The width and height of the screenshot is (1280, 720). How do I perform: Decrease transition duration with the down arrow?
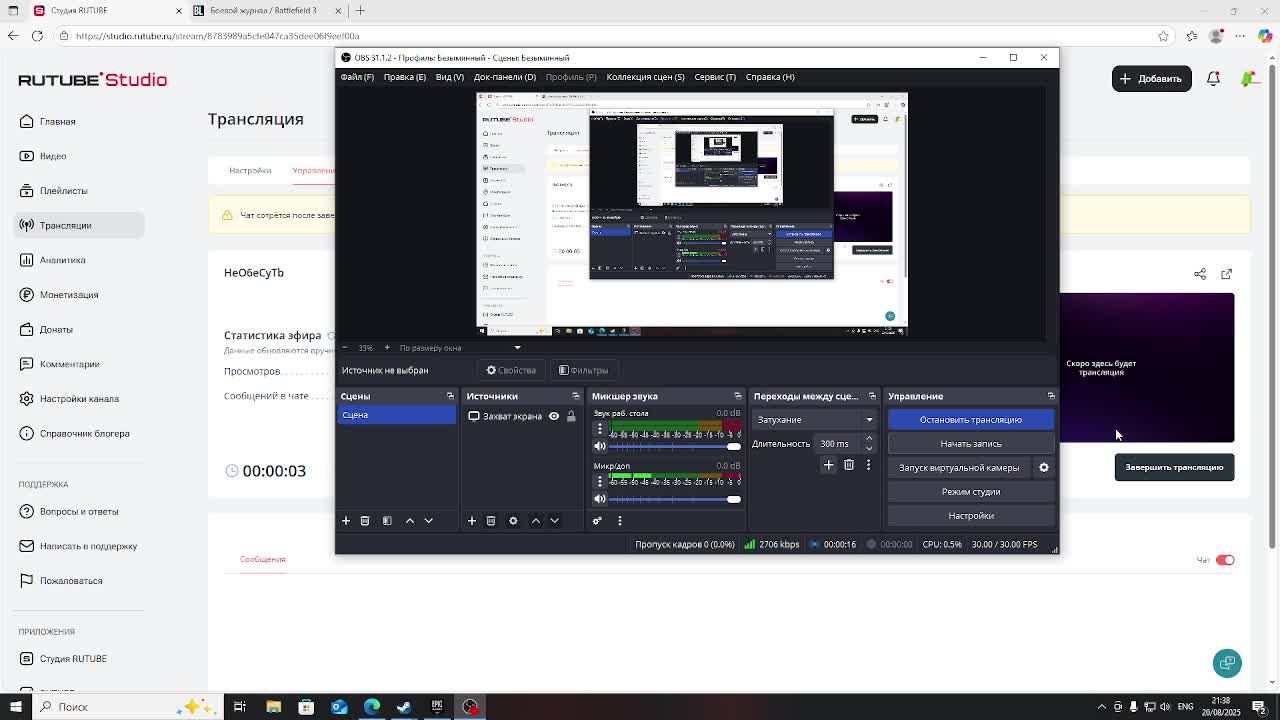click(868, 448)
